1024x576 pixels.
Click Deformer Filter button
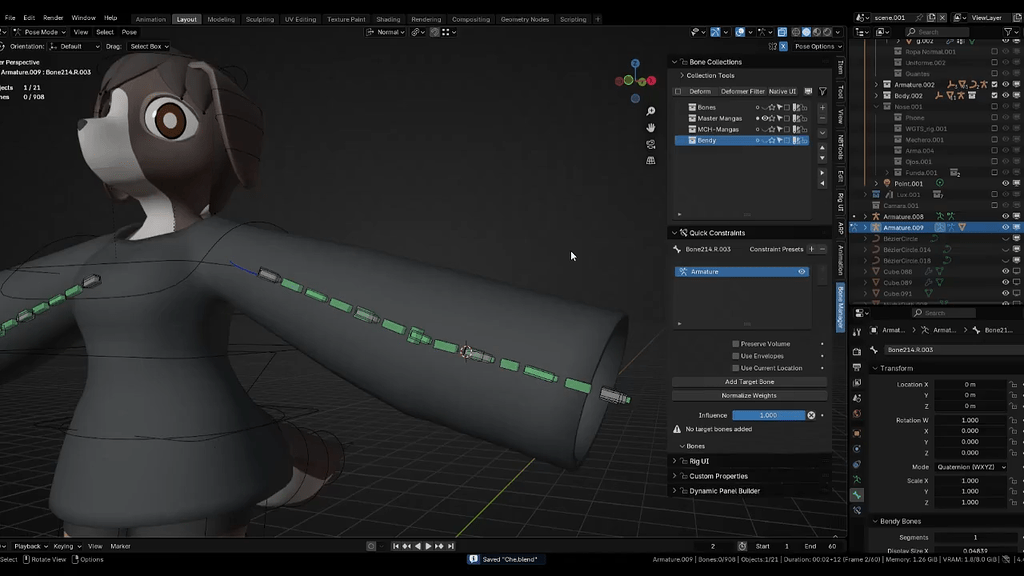[x=743, y=91]
